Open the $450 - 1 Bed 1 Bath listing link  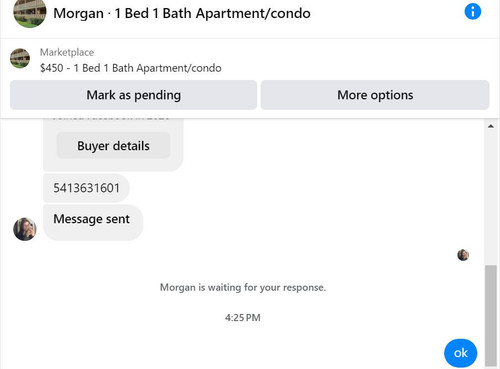point(131,68)
